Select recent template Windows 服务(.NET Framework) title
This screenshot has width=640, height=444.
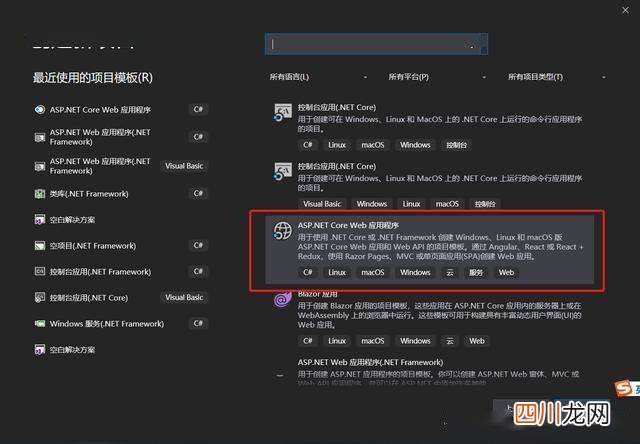tap(107, 324)
